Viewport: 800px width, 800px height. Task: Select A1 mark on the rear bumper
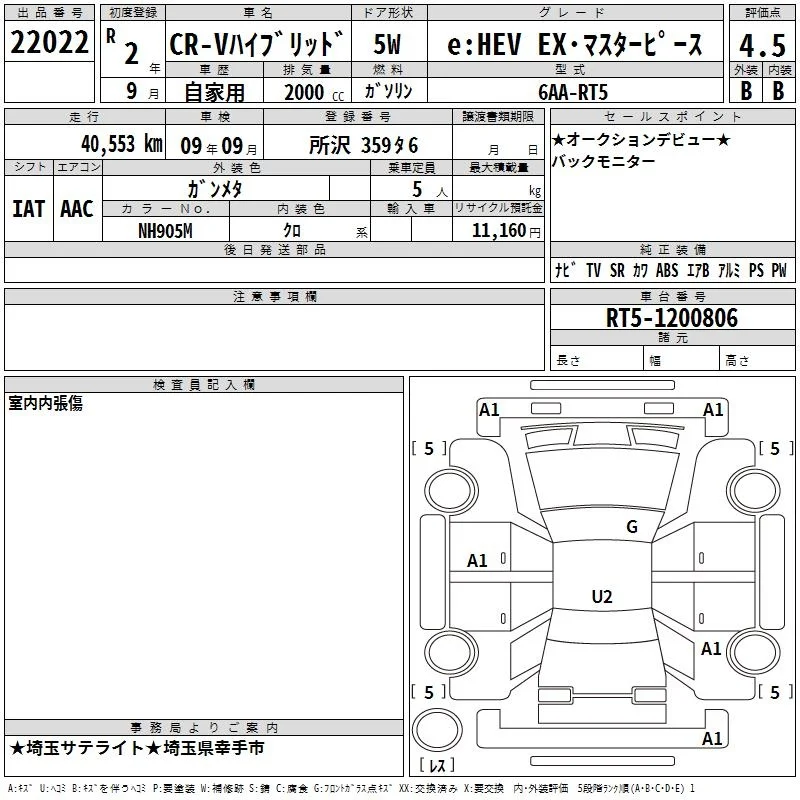[x=712, y=738]
